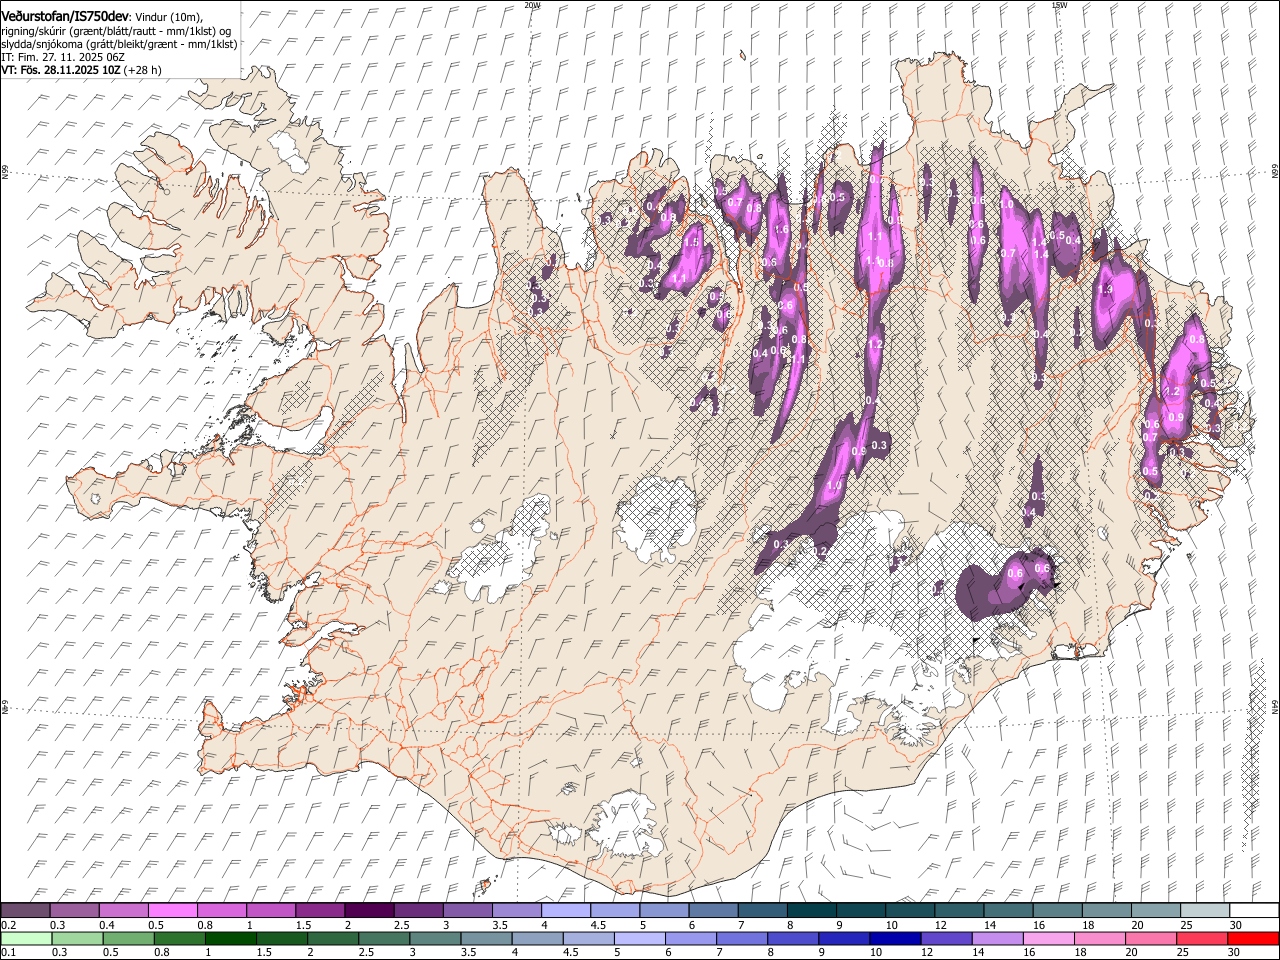Pick upper legend swatch starting at 10
1280x960 pixels.
pyautogui.click(x=909, y=911)
